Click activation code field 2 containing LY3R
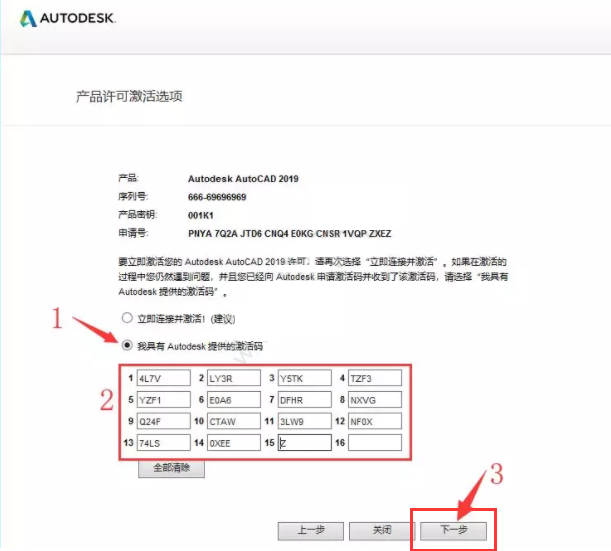 [234, 378]
